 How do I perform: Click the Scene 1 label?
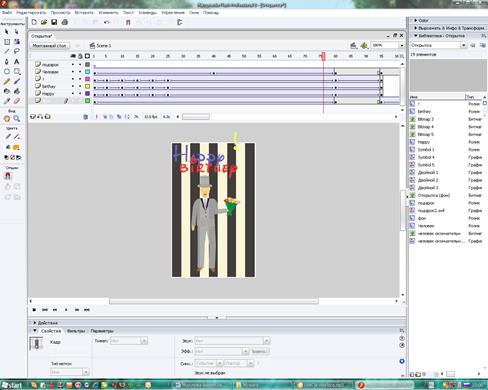pyautogui.click(x=104, y=46)
